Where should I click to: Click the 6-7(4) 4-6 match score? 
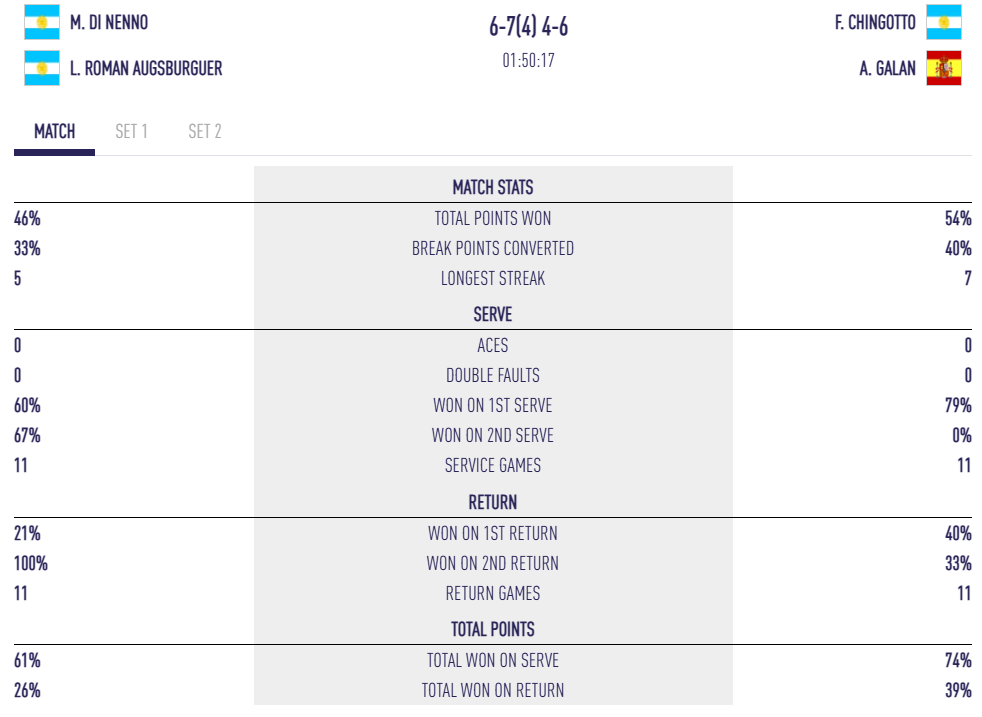click(x=529, y=27)
